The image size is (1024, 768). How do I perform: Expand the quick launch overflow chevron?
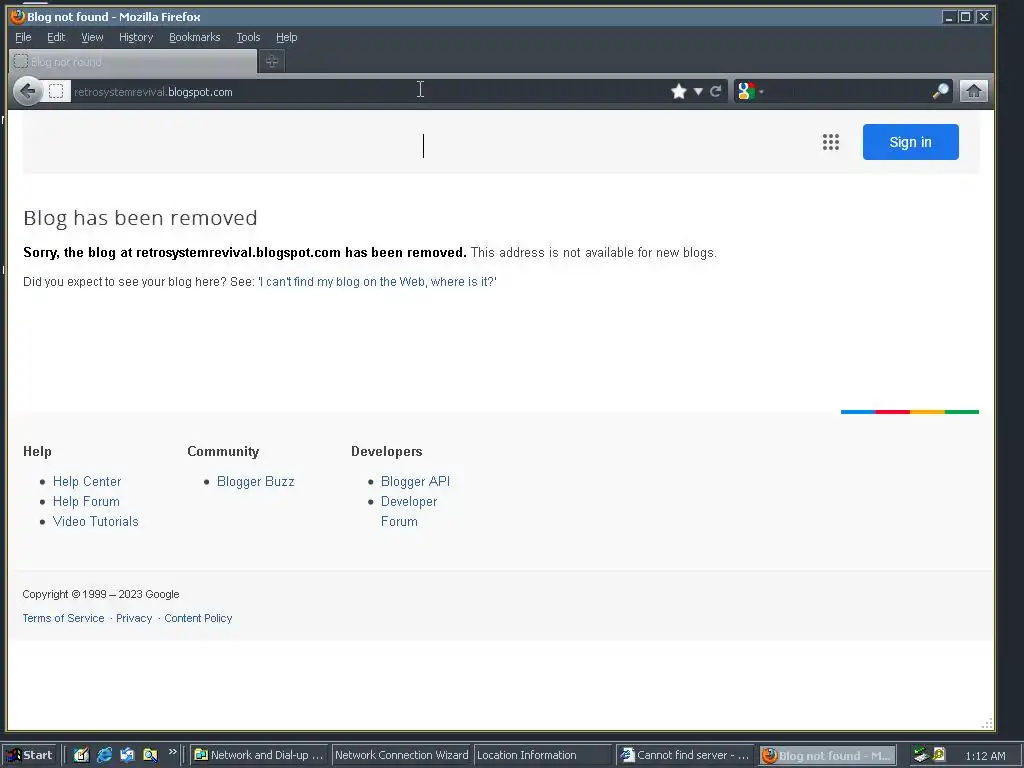pyautogui.click(x=172, y=752)
